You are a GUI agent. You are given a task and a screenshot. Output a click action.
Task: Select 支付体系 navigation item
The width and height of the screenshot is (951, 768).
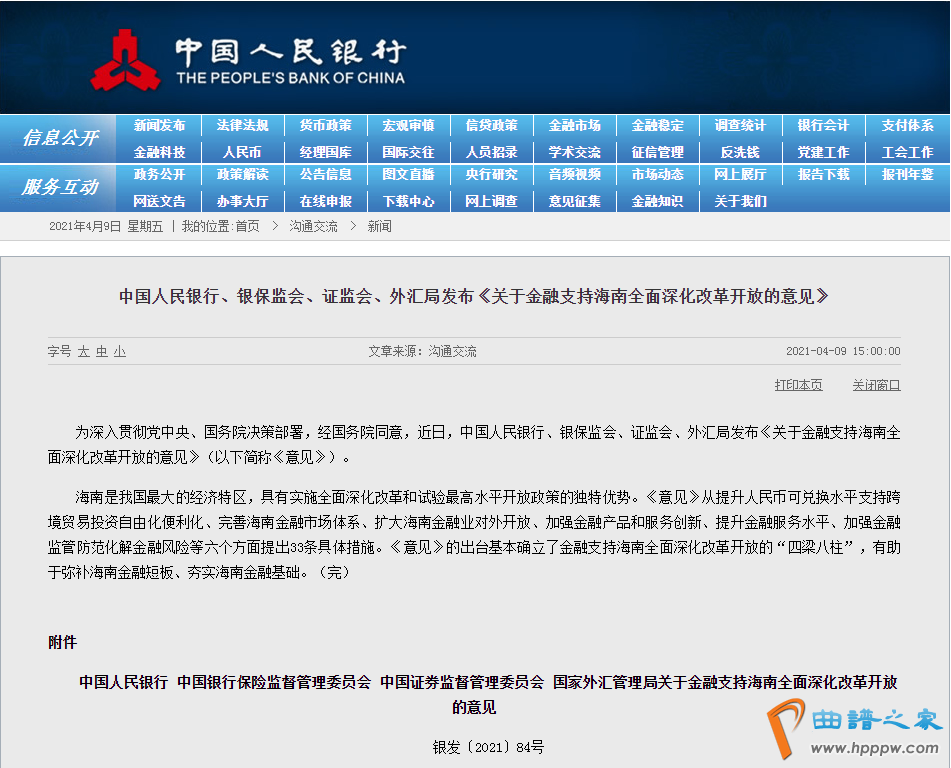click(907, 126)
